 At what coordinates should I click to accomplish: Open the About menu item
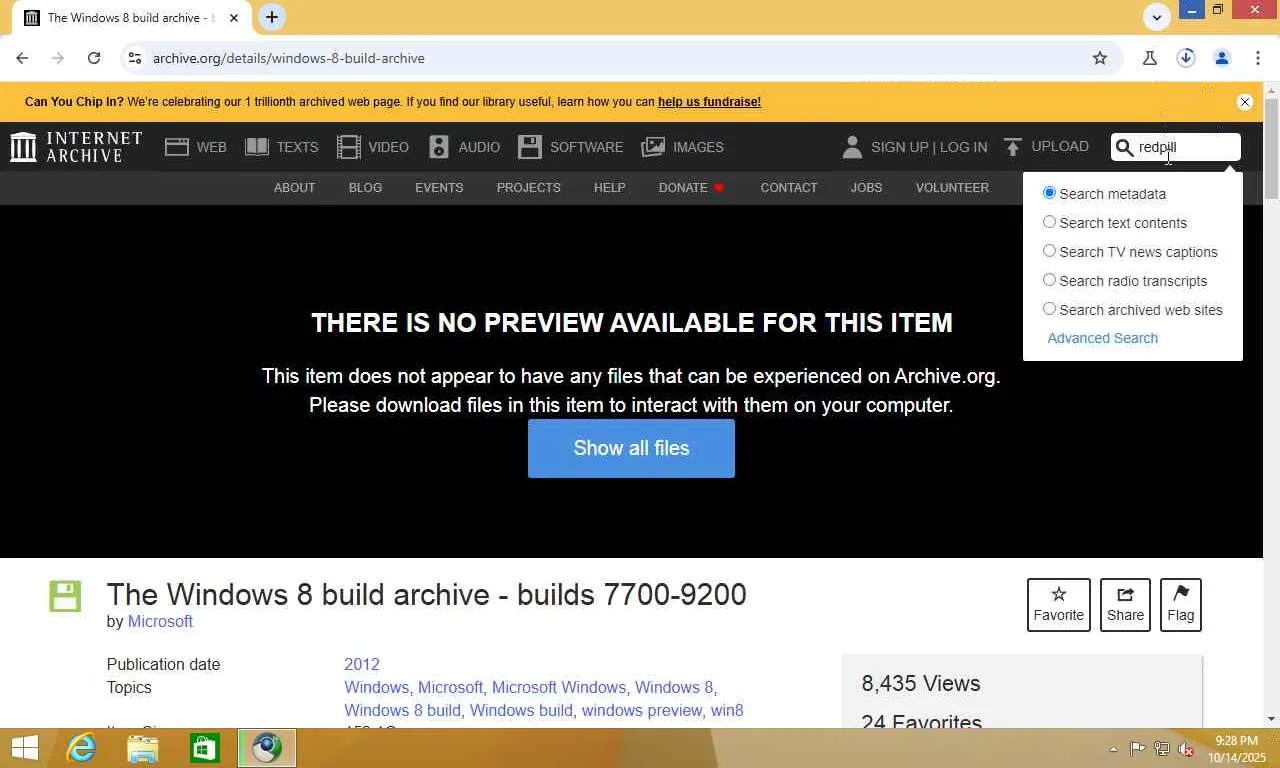pyautogui.click(x=294, y=187)
